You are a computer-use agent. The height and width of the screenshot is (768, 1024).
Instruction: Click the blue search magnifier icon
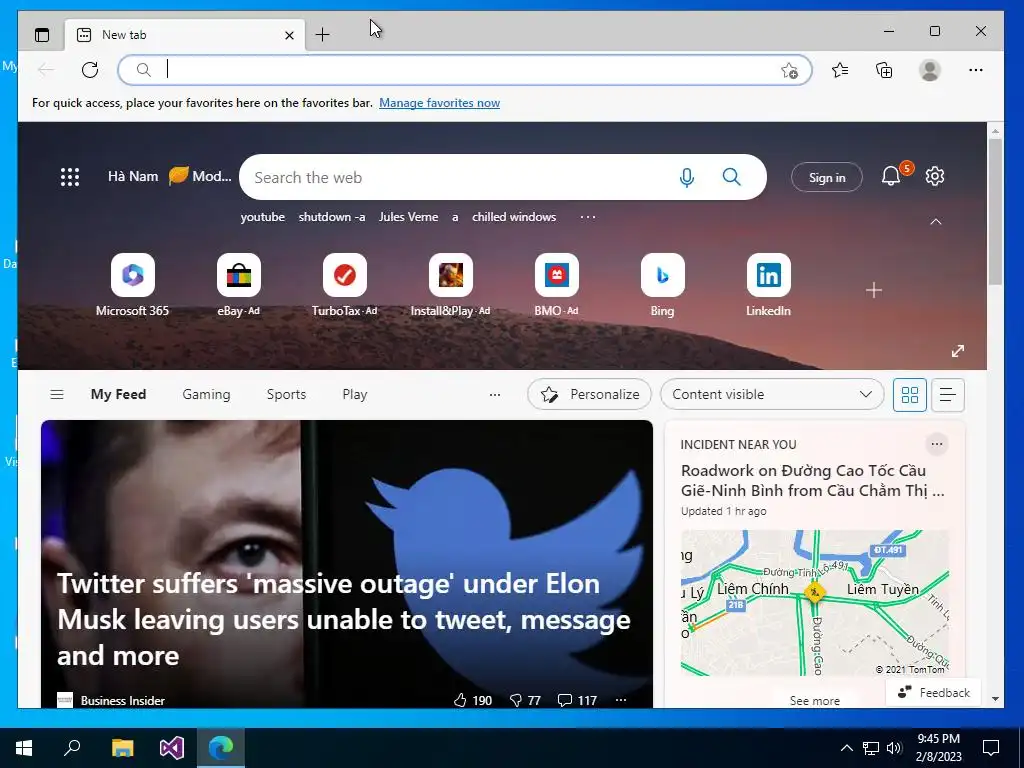click(732, 177)
